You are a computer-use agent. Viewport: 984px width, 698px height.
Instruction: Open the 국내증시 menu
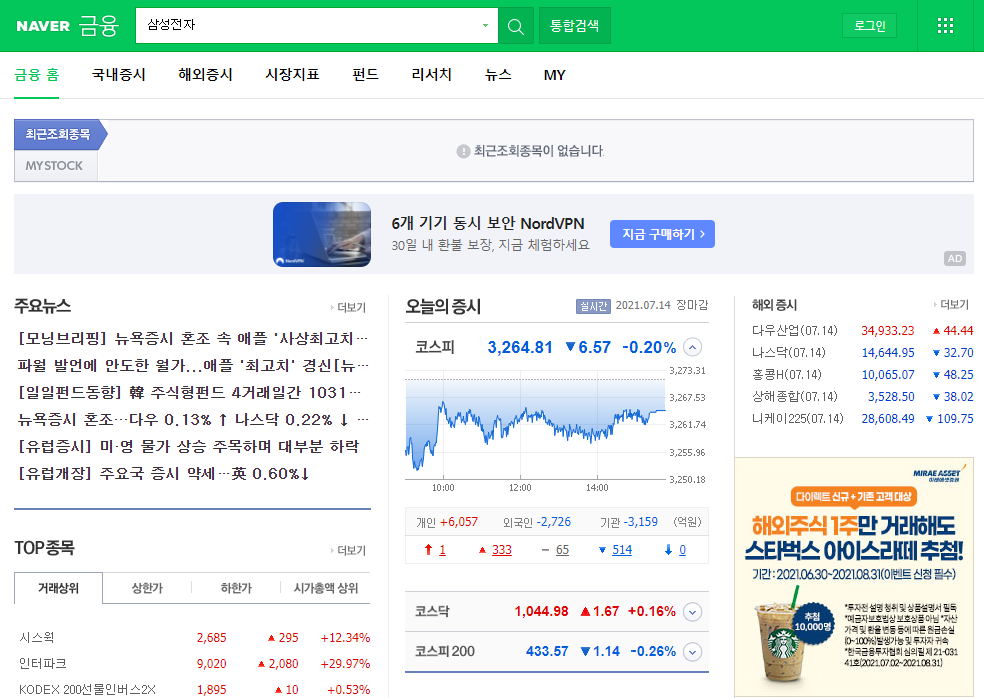(x=119, y=75)
